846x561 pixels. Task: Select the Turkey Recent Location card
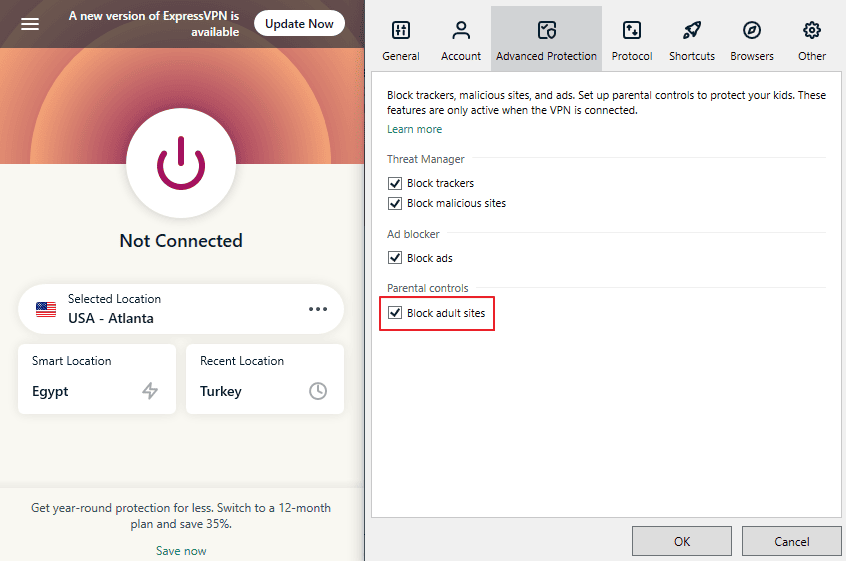[265, 379]
